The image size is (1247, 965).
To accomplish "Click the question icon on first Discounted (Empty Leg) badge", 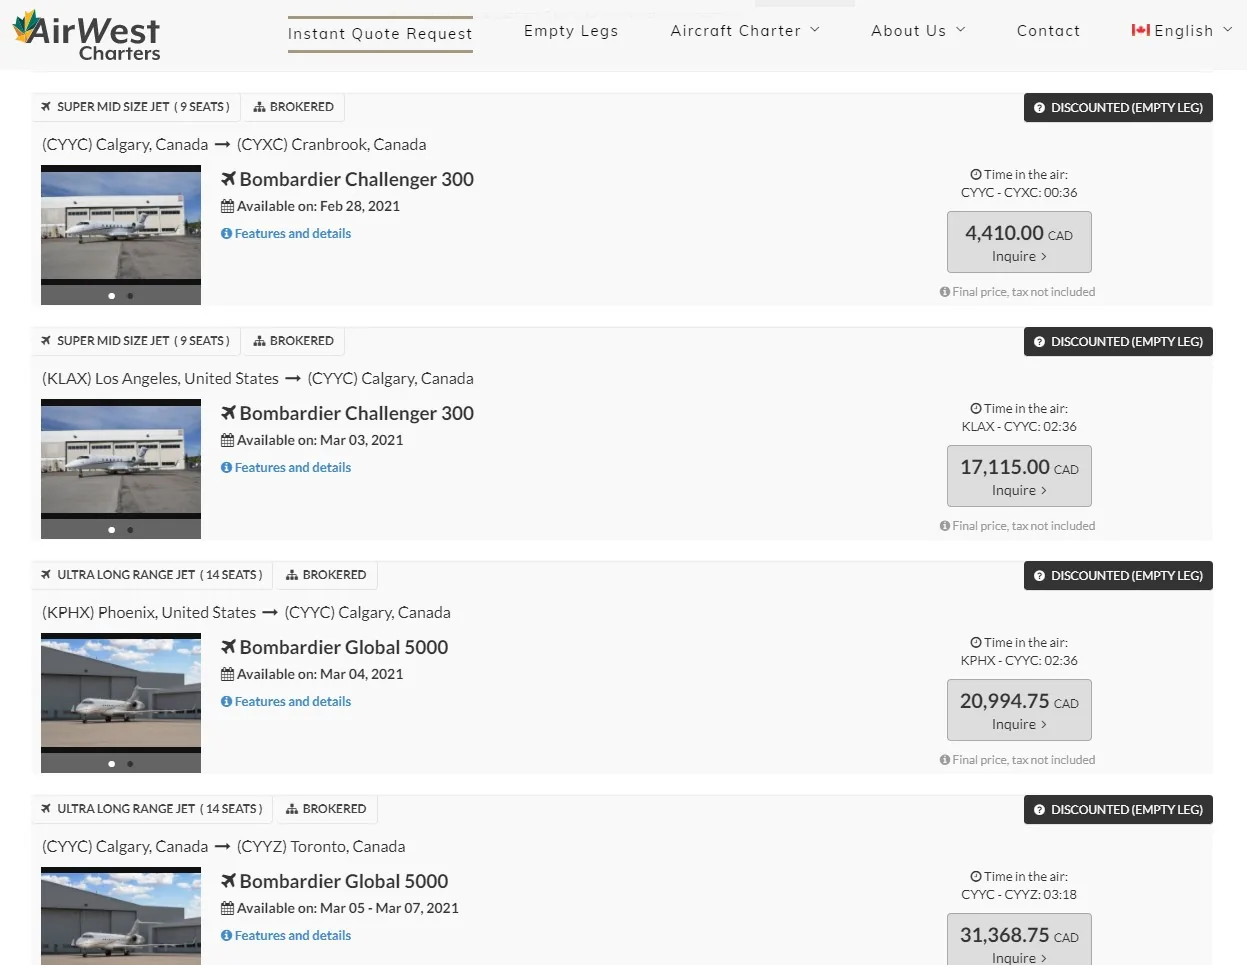I will point(1039,108).
